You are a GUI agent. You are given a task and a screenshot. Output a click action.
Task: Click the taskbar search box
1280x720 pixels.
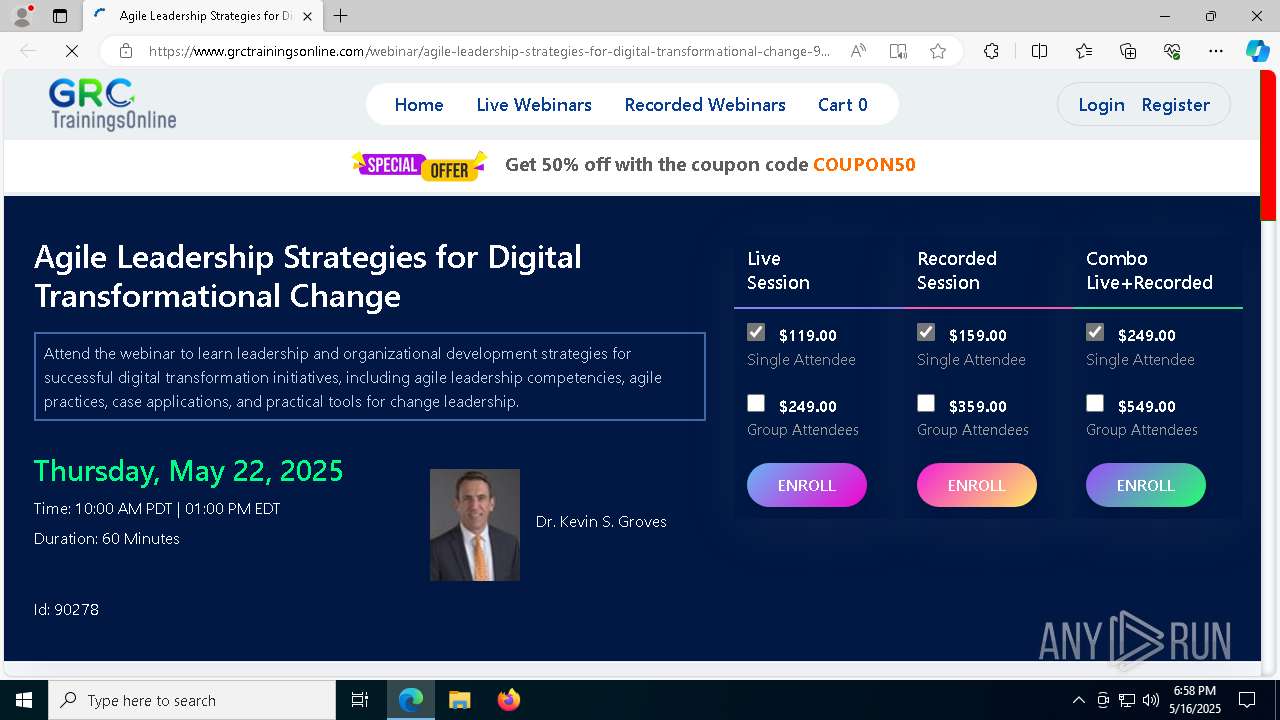(x=192, y=700)
